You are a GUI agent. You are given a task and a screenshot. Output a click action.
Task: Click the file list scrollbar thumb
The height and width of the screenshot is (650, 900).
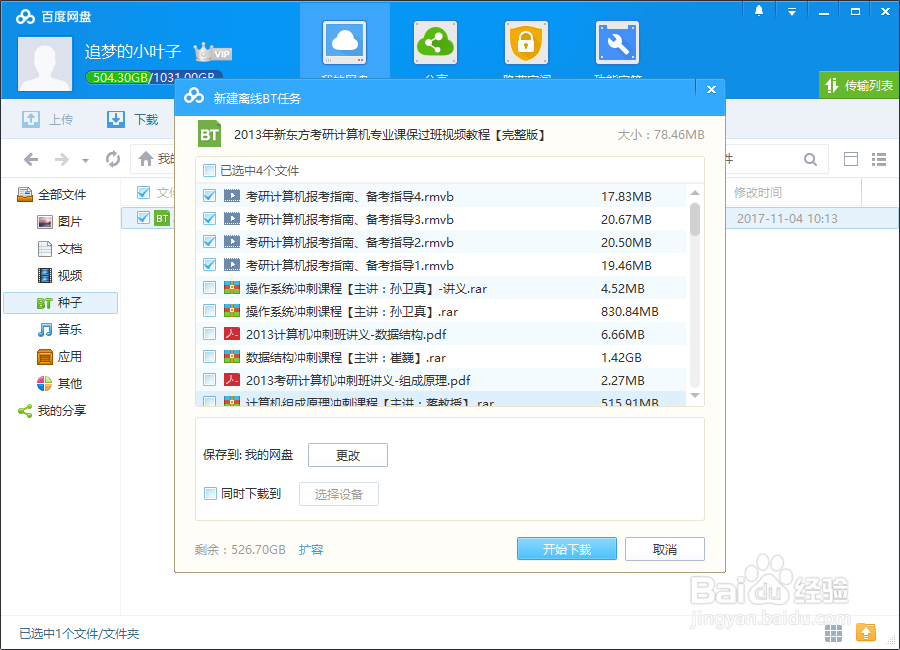[695, 219]
